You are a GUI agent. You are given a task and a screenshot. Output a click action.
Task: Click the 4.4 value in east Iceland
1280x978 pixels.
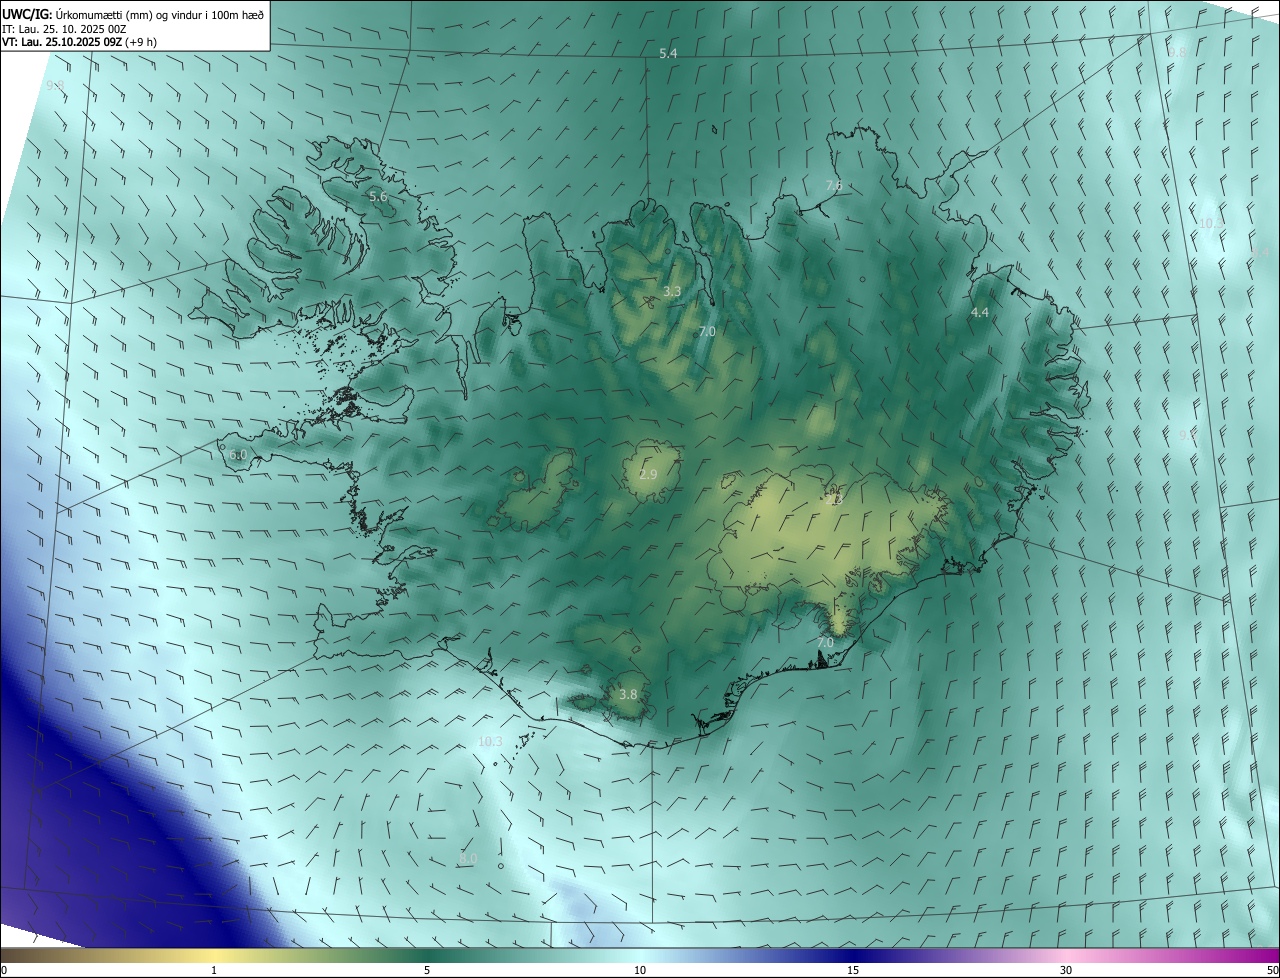980,313
